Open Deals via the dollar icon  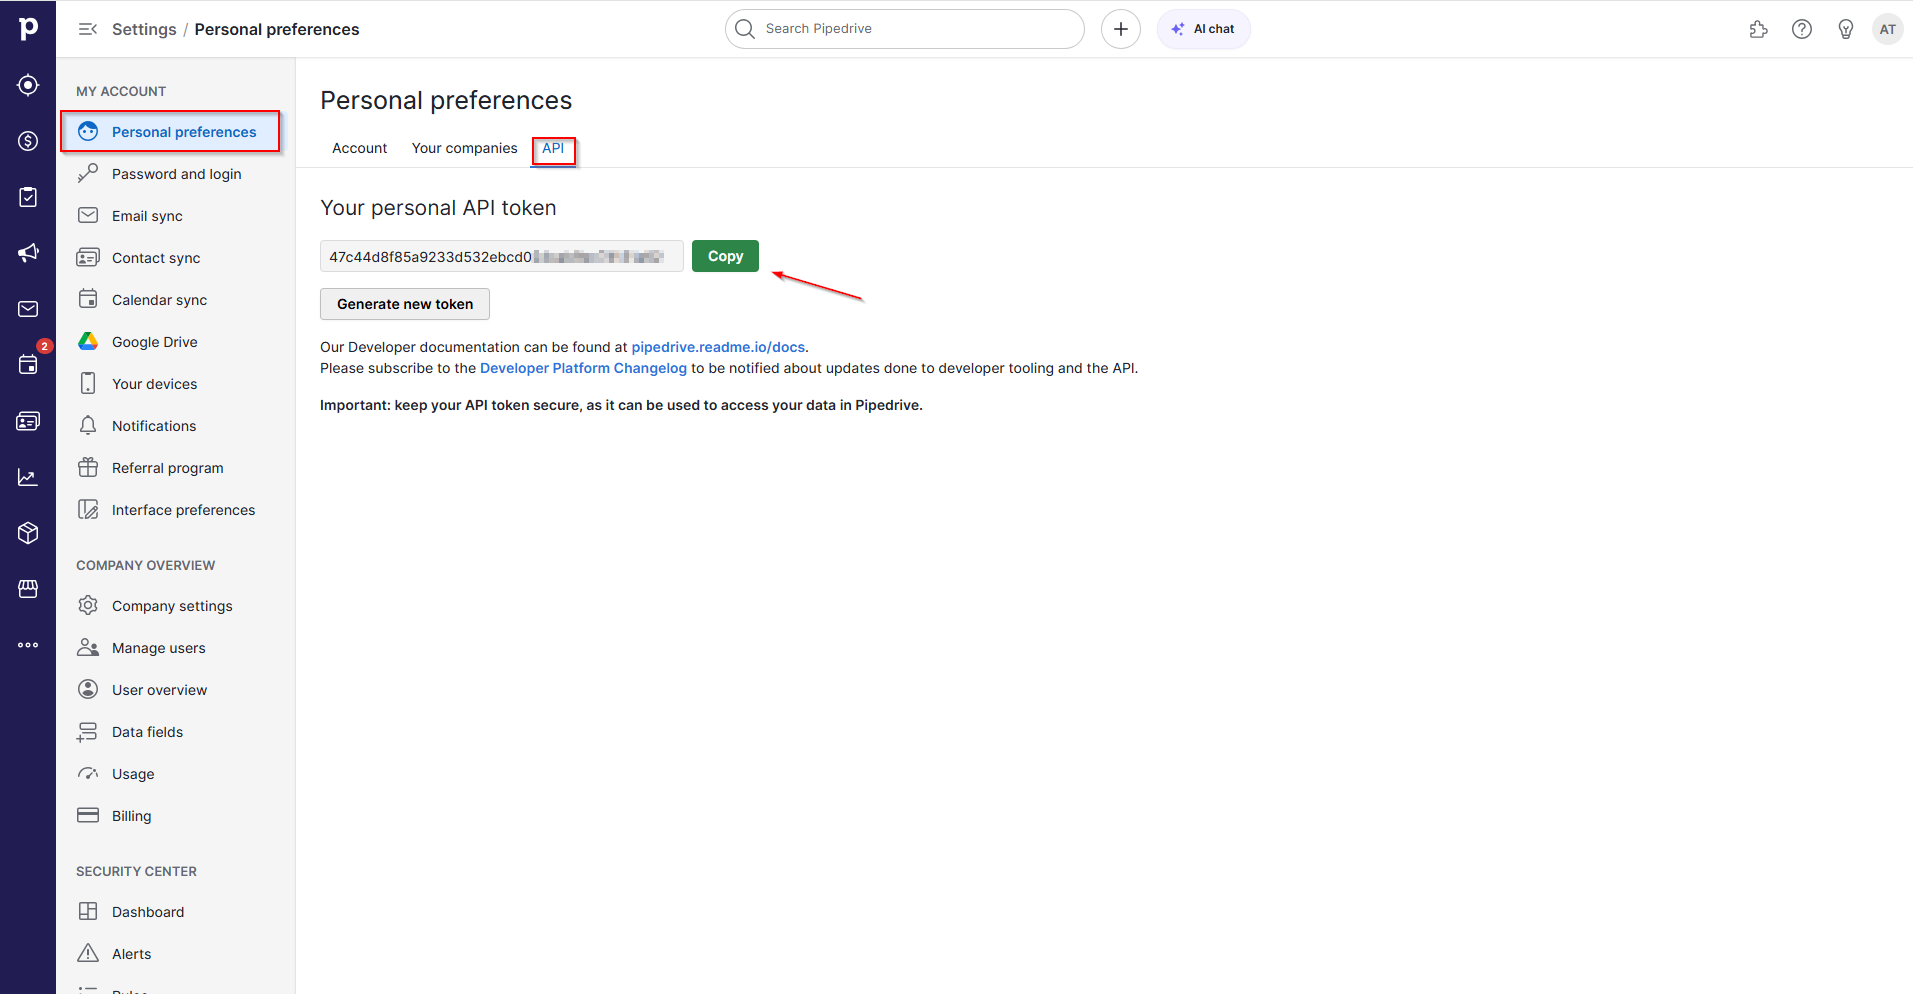point(28,141)
